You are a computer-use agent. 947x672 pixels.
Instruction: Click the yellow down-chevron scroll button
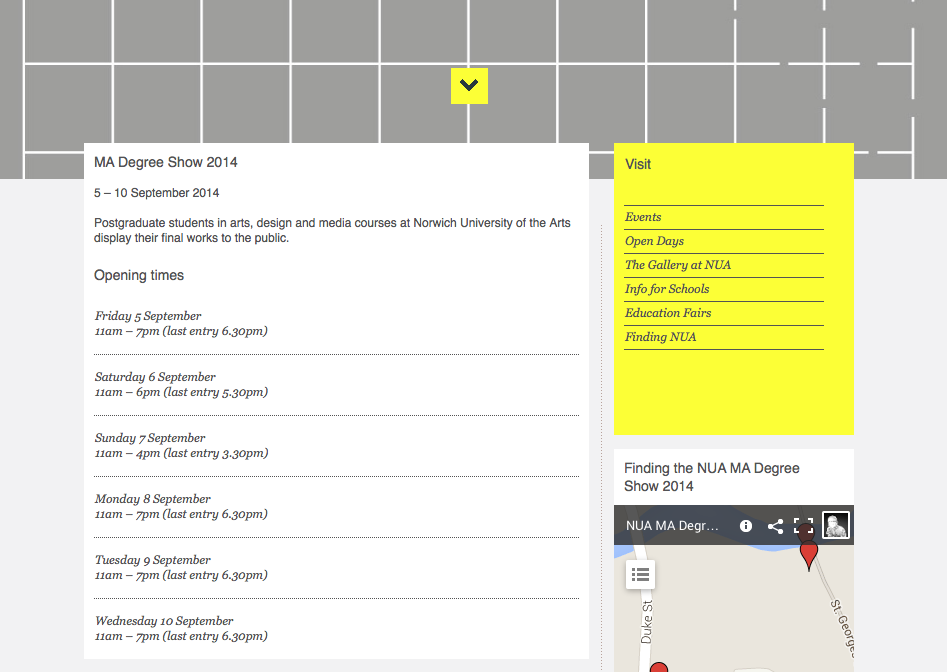click(469, 86)
